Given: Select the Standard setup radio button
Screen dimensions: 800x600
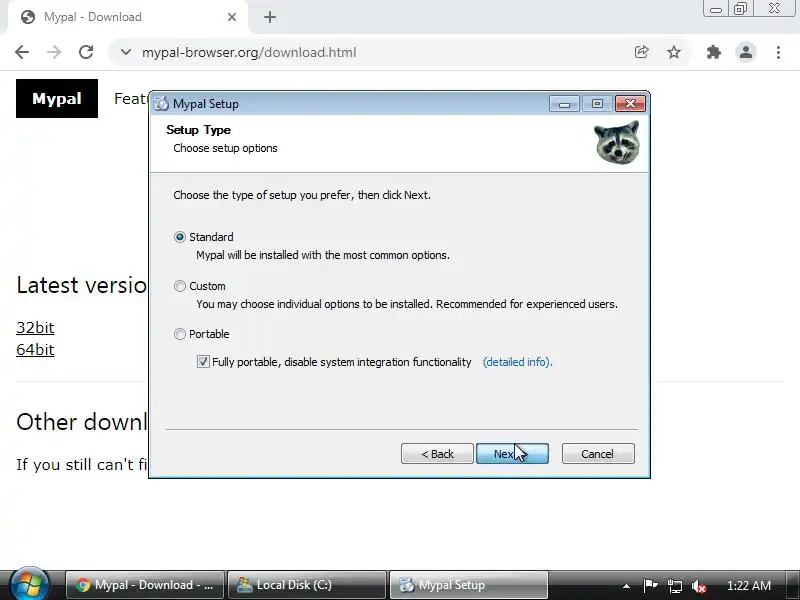Looking at the screenshot, I should pos(180,237).
